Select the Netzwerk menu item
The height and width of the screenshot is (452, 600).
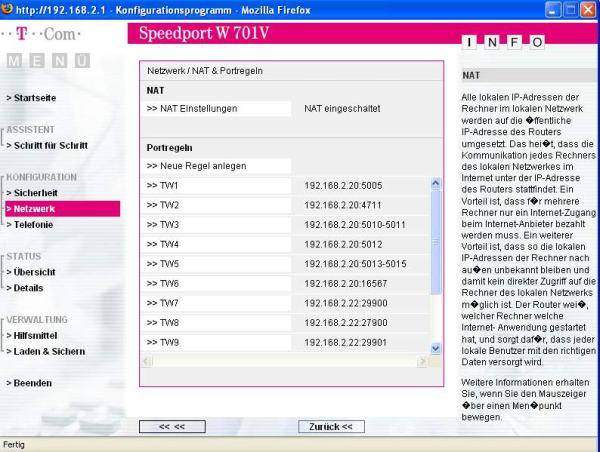(x=33, y=209)
